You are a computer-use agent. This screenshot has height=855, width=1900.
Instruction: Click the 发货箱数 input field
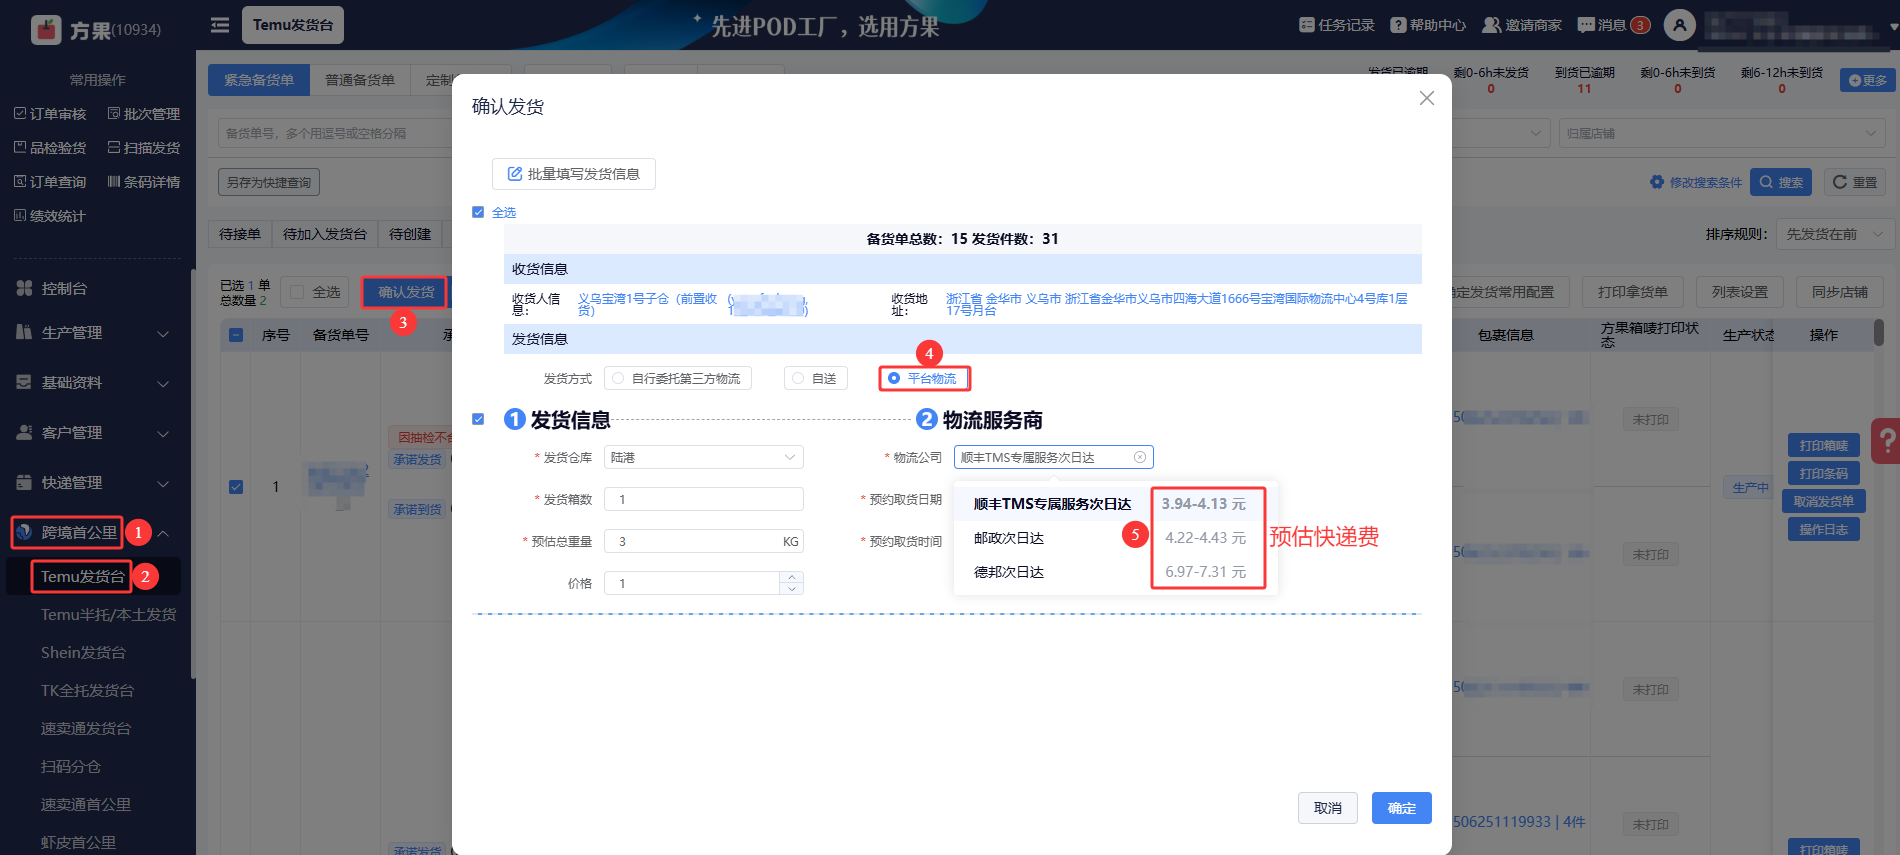(x=704, y=499)
